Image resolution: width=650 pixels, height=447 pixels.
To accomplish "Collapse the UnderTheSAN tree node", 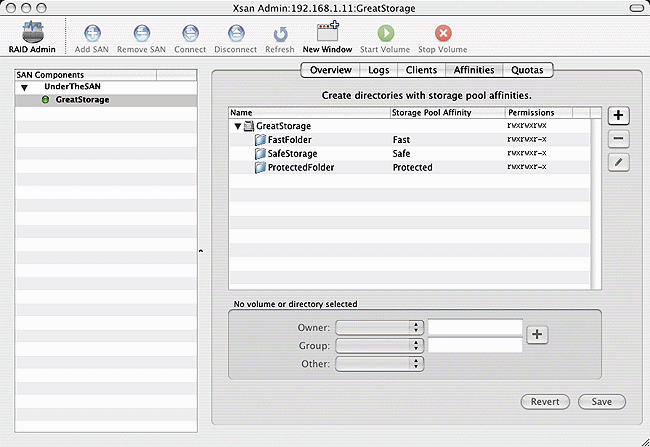I will click(x=24, y=87).
